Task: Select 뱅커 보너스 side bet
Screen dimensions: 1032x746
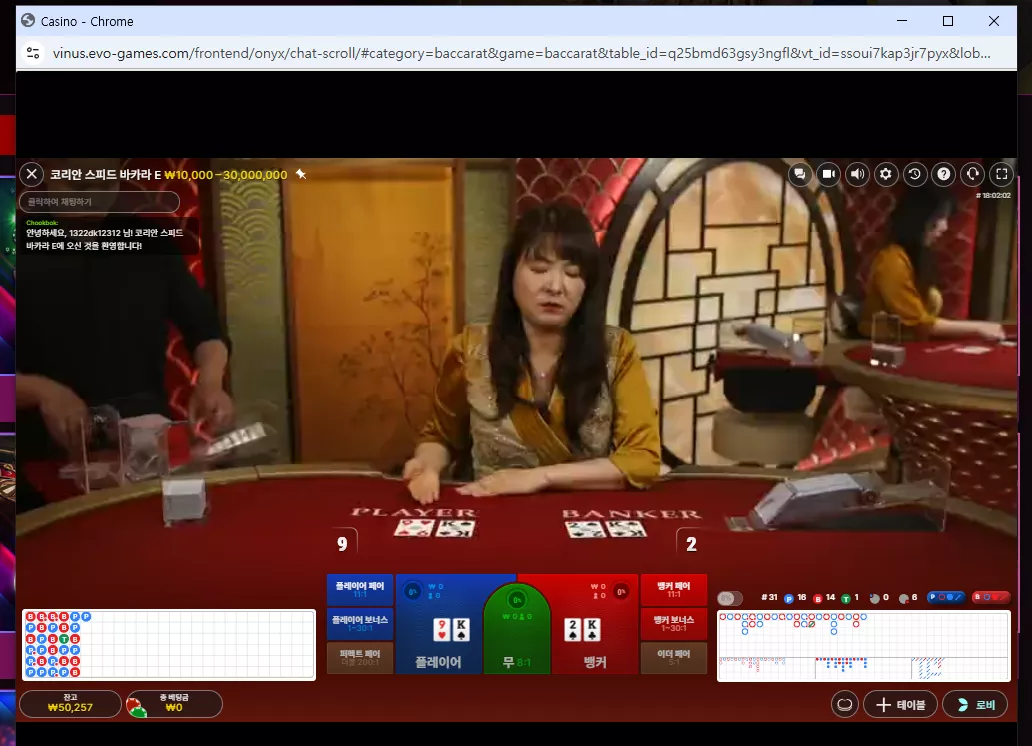Action: 673,624
